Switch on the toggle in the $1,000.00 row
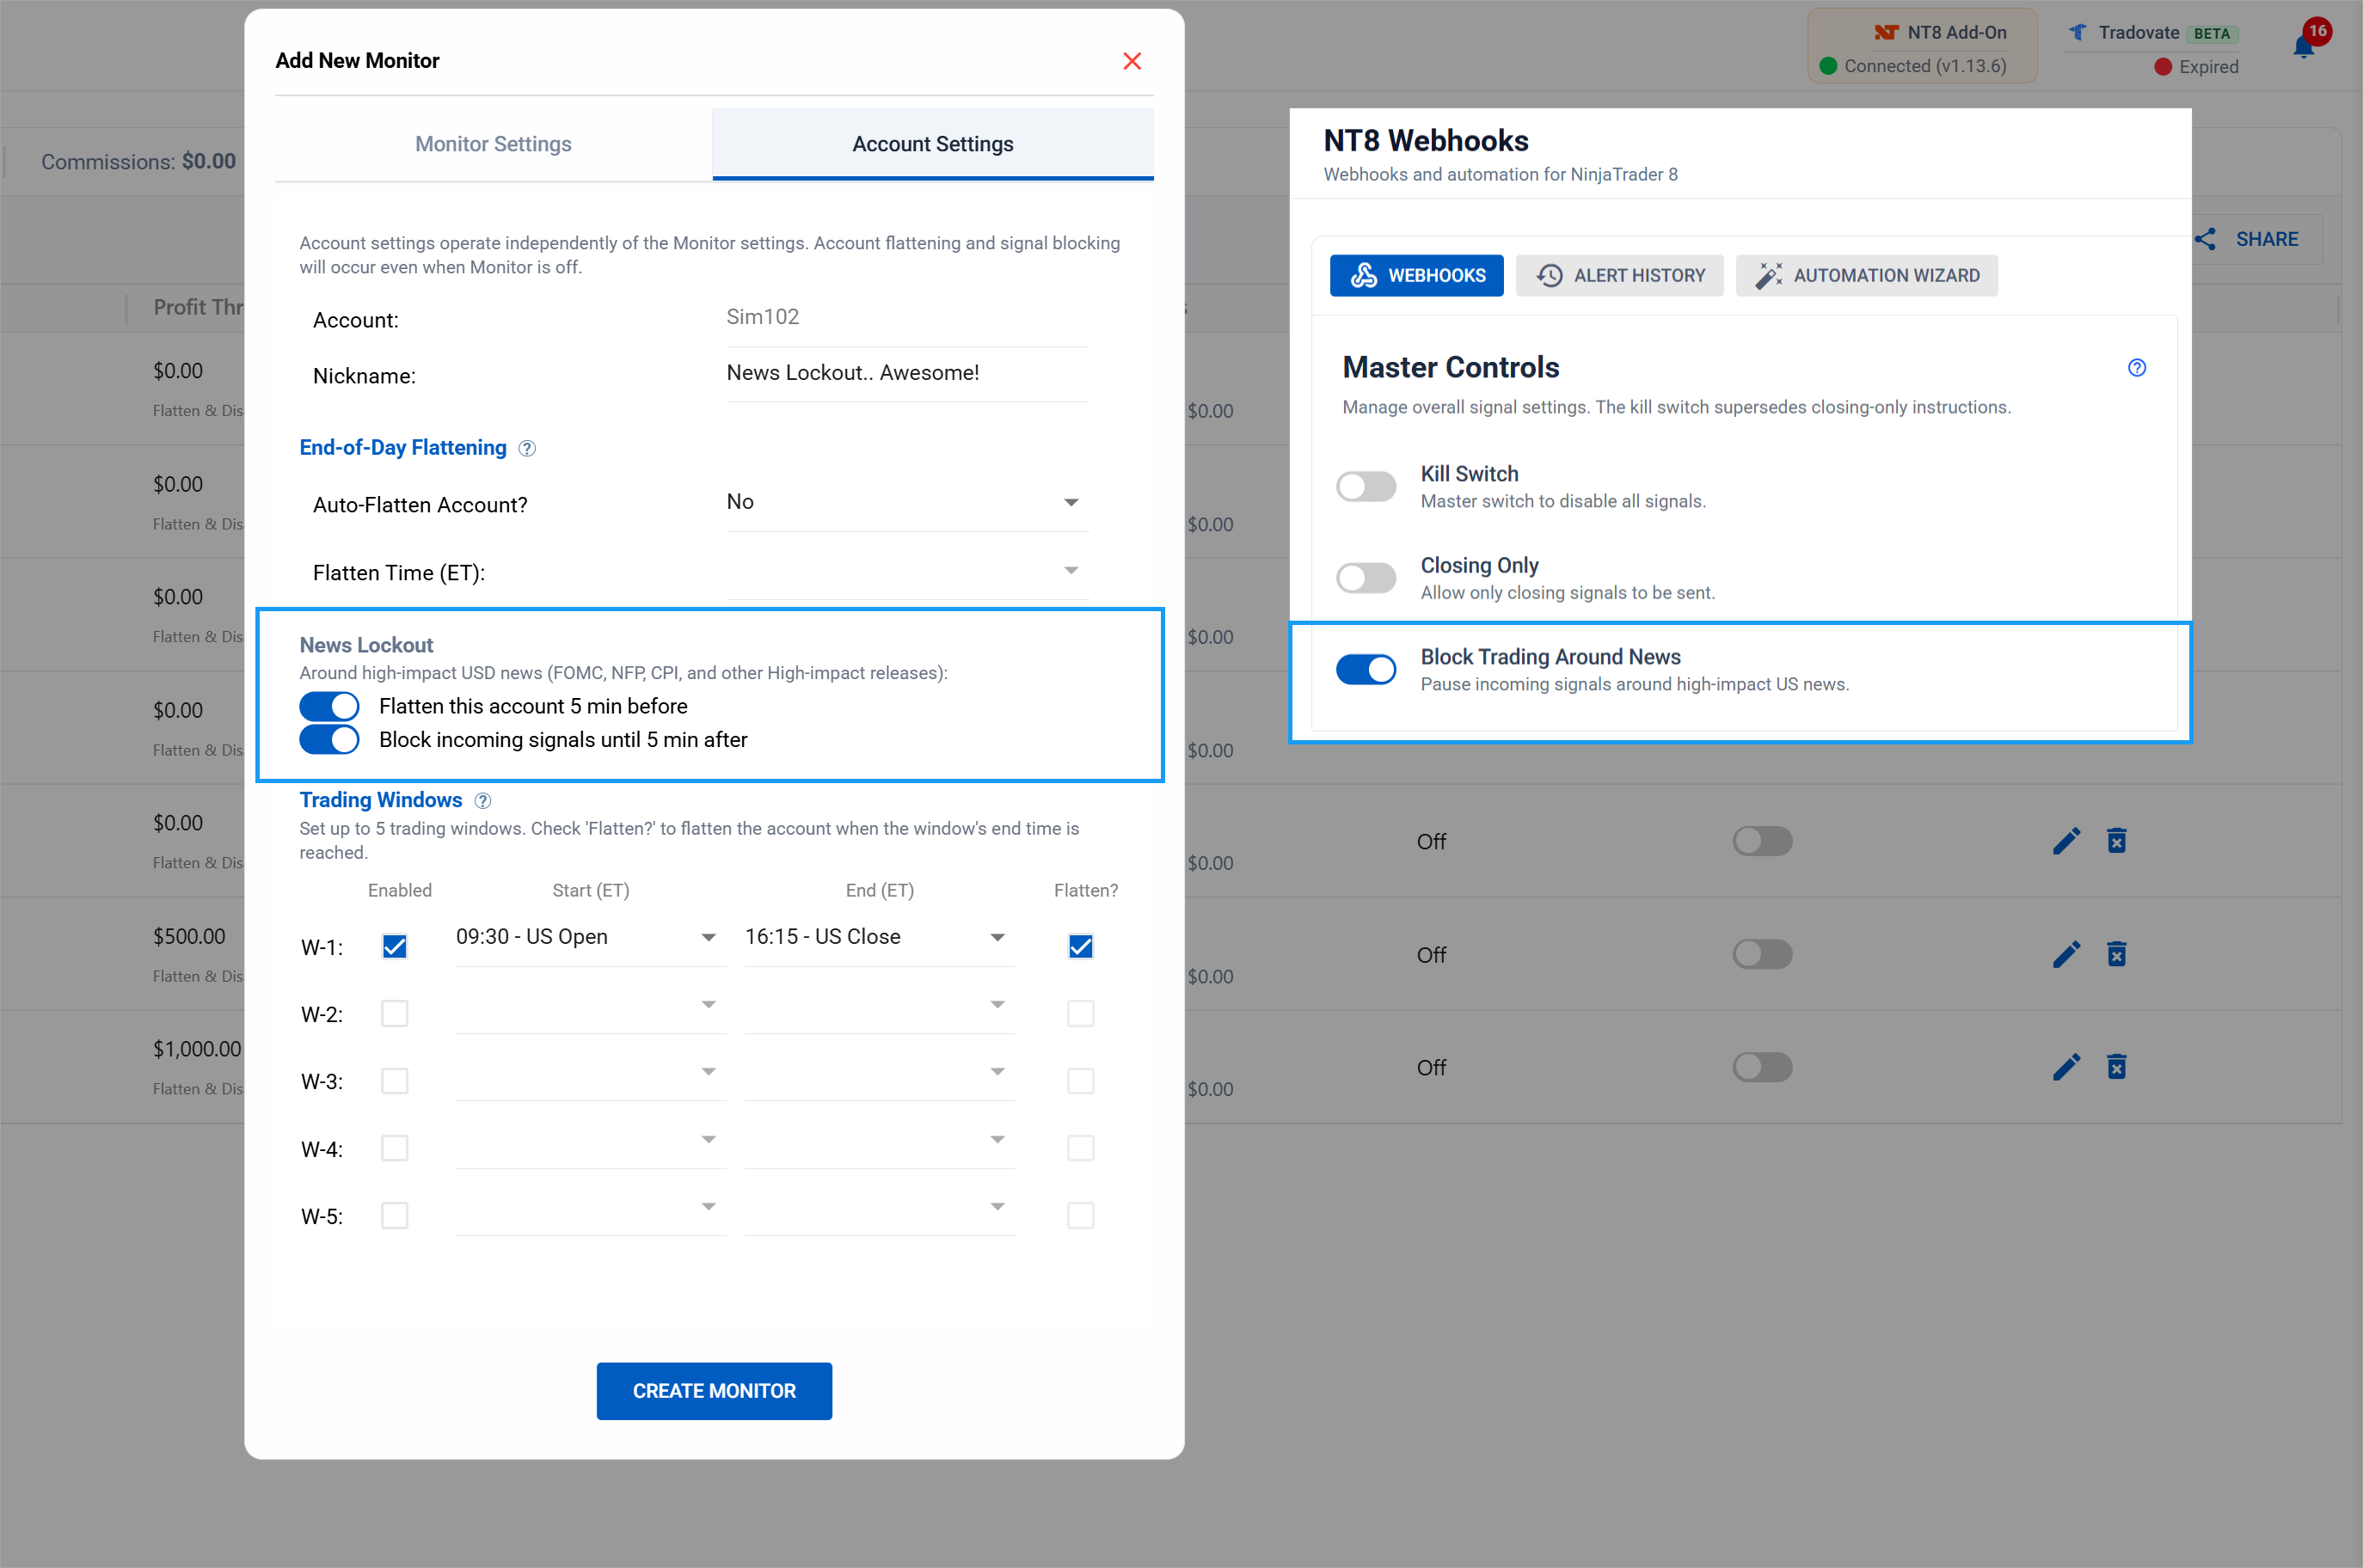The image size is (2363, 1568). click(x=1762, y=1067)
